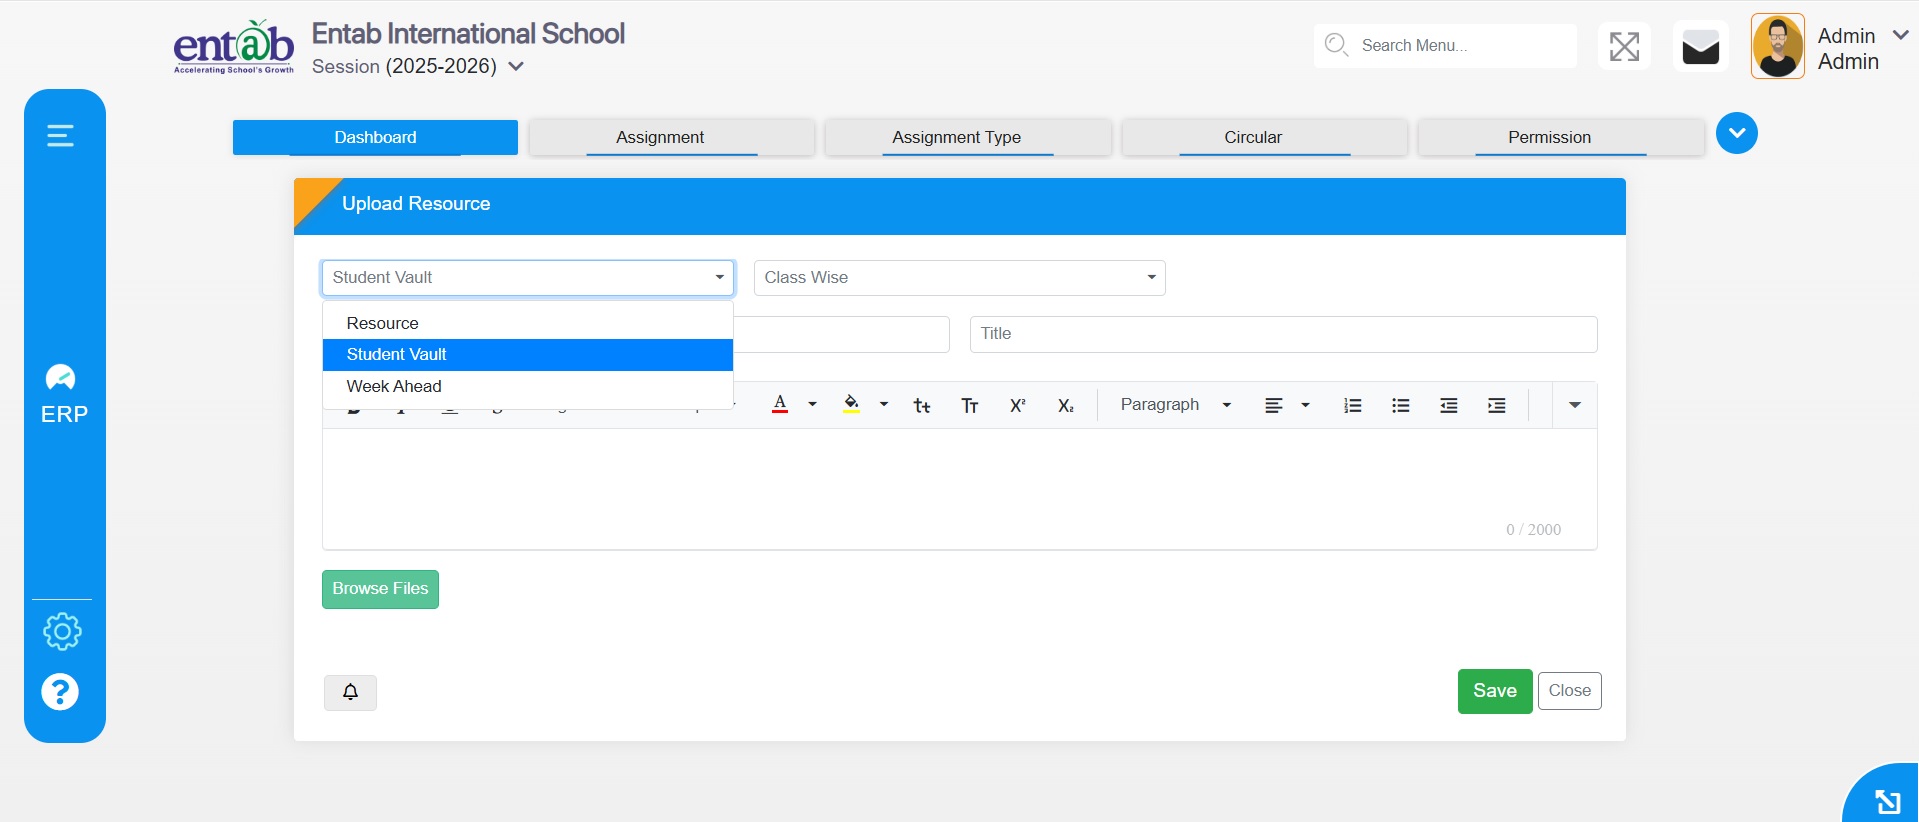
Task: Click the green Save button
Action: [x=1494, y=691]
